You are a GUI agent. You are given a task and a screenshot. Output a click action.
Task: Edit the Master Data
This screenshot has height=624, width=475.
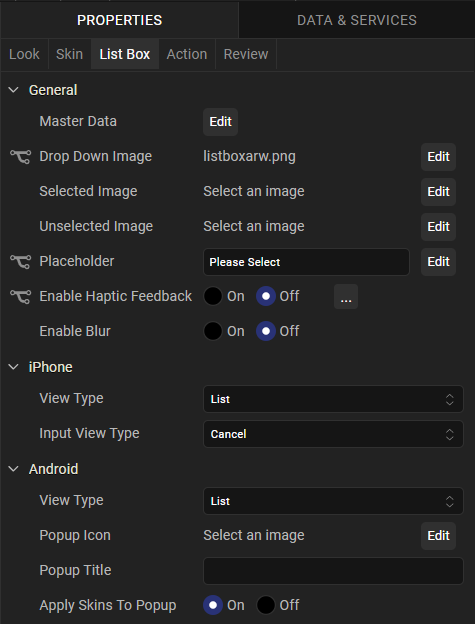(x=220, y=122)
